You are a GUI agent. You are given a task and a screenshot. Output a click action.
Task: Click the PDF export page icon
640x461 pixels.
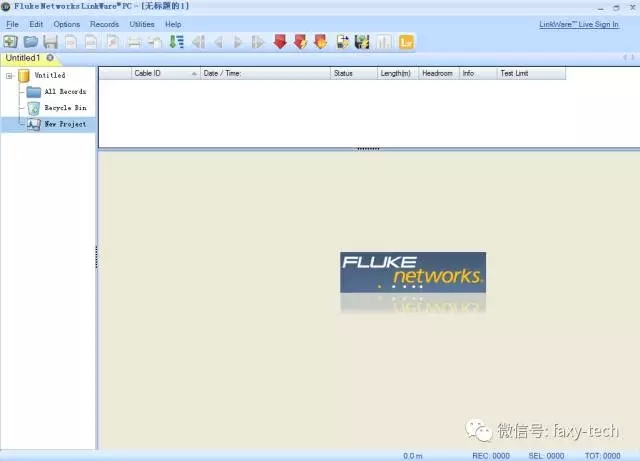71,42
